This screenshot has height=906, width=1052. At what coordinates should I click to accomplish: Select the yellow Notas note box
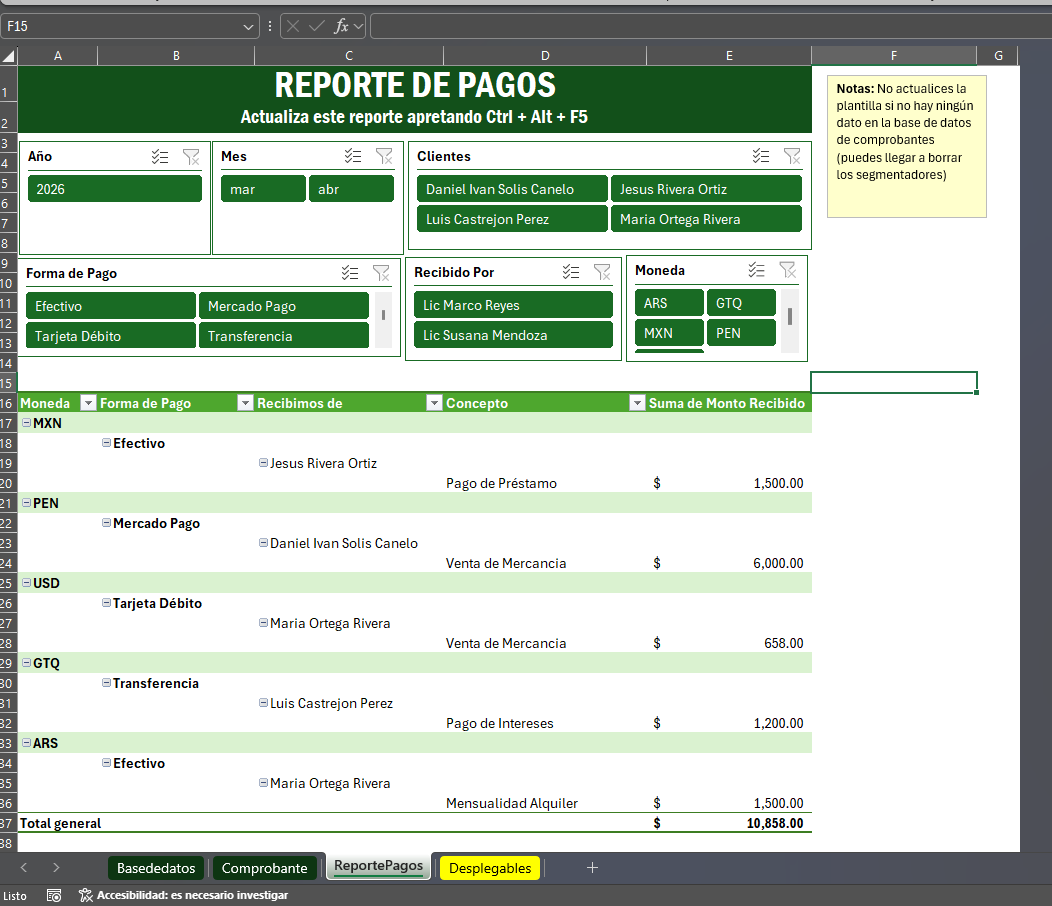click(x=906, y=146)
